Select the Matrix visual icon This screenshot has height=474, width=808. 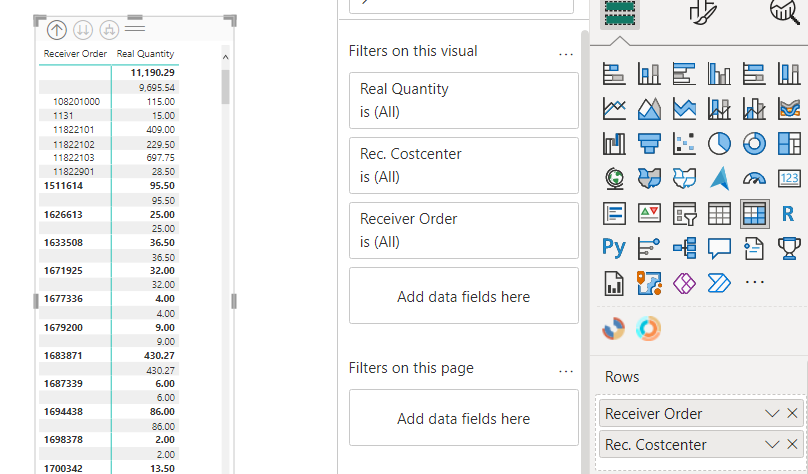(x=754, y=213)
